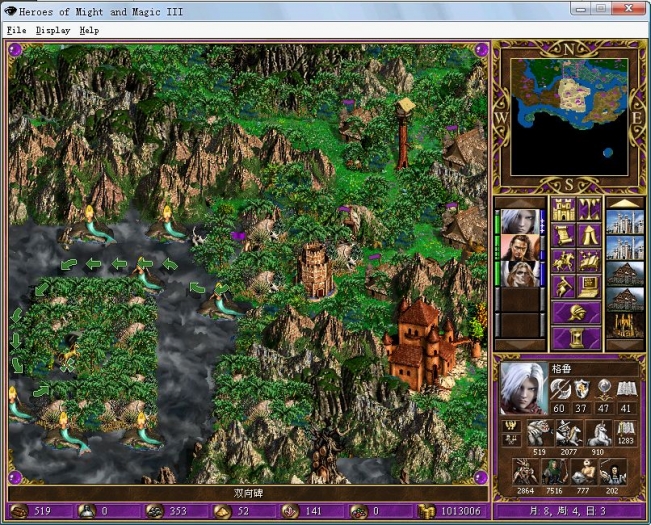The width and height of the screenshot is (651, 525).
Task: Click the End Turn hourglass button
Action: click(x=576, y=338)
